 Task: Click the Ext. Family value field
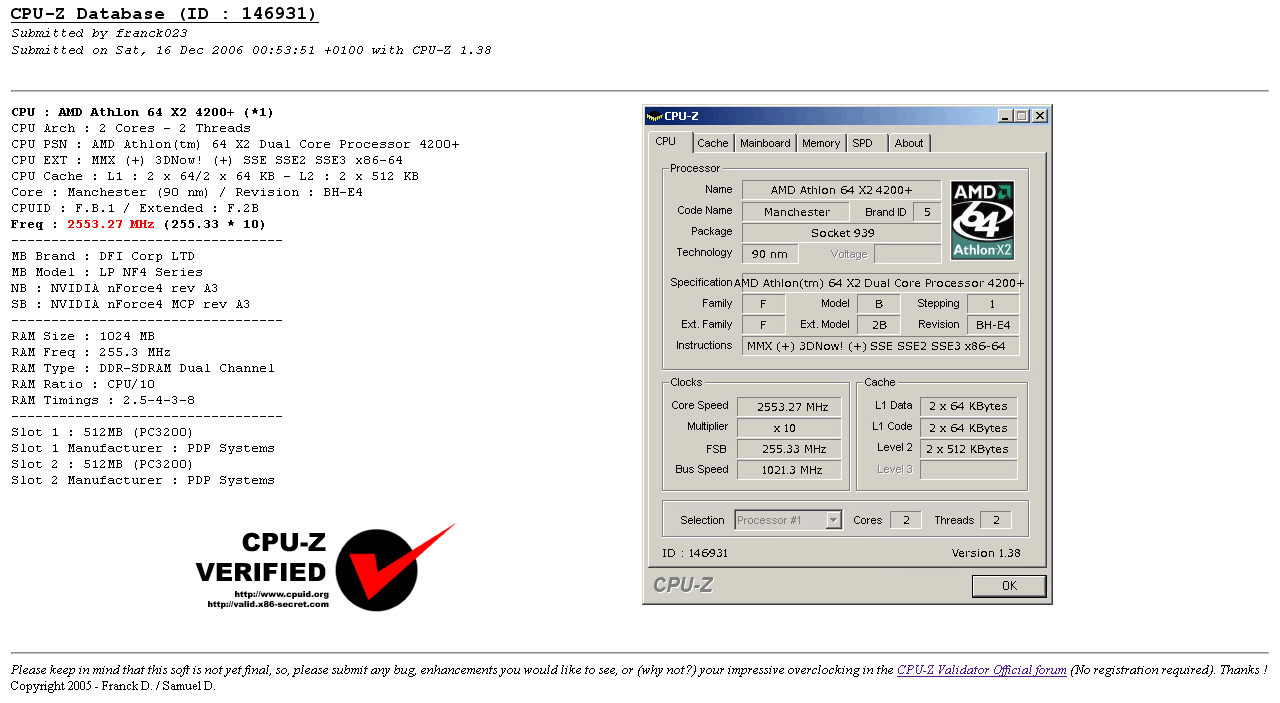(763, 325)
